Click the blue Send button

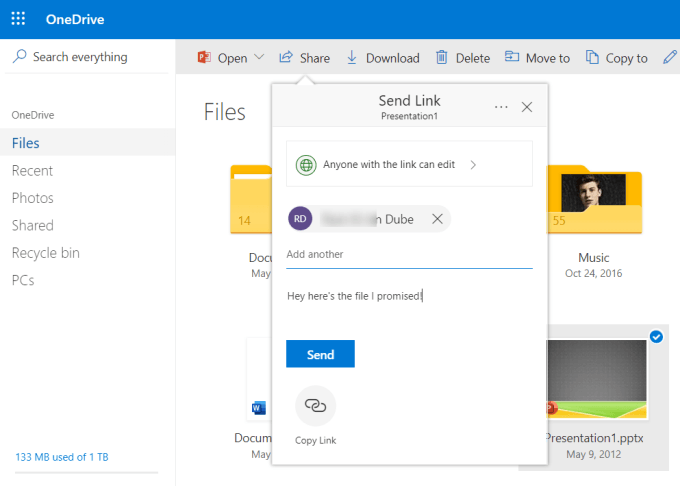(320, 354)
